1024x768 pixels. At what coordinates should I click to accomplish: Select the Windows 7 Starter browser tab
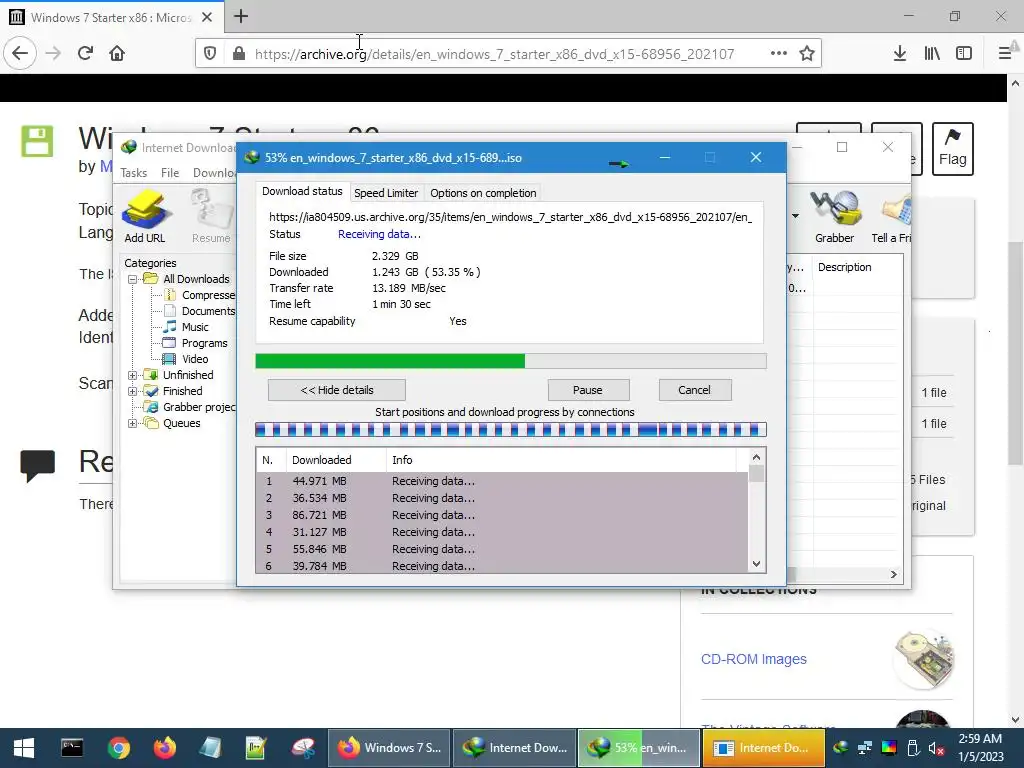(111, 17)
